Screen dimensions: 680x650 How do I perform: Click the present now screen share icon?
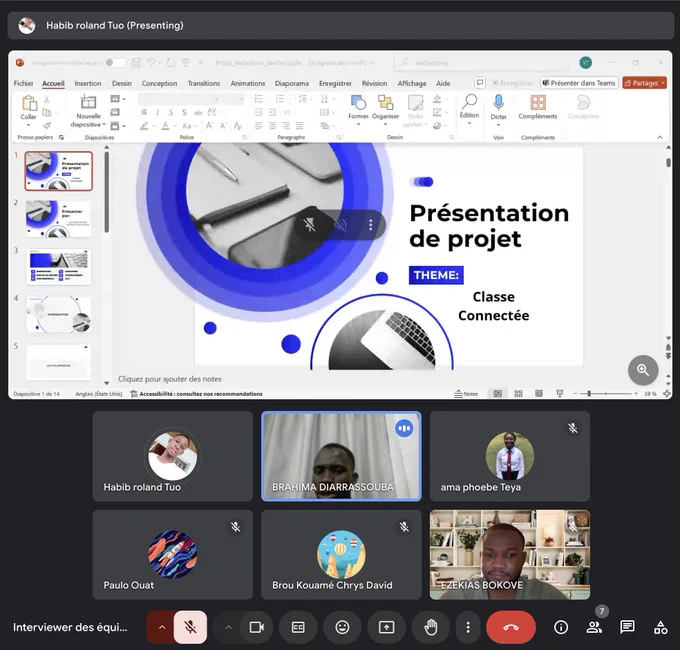(x=386, y=627)
